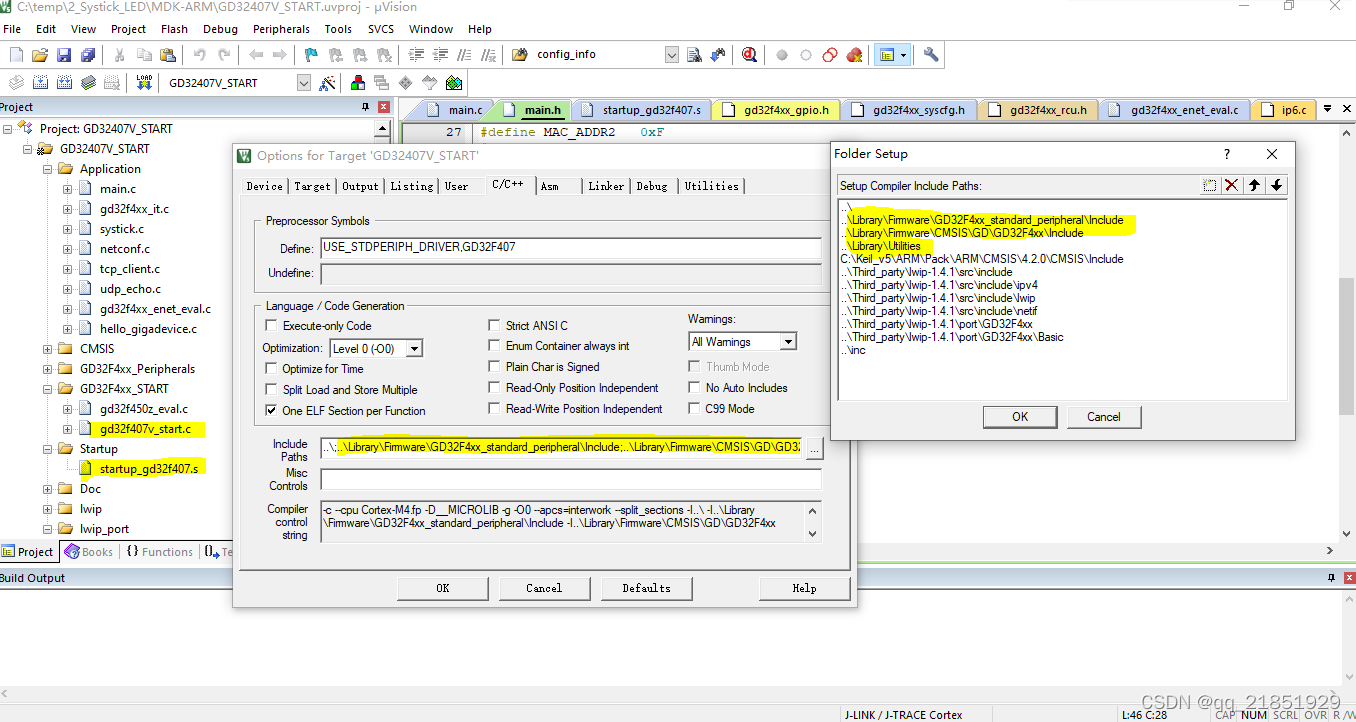Expand the CMSIS group node
The image size is (1356, 722).
pyautogui.click(x=47, y=349)
